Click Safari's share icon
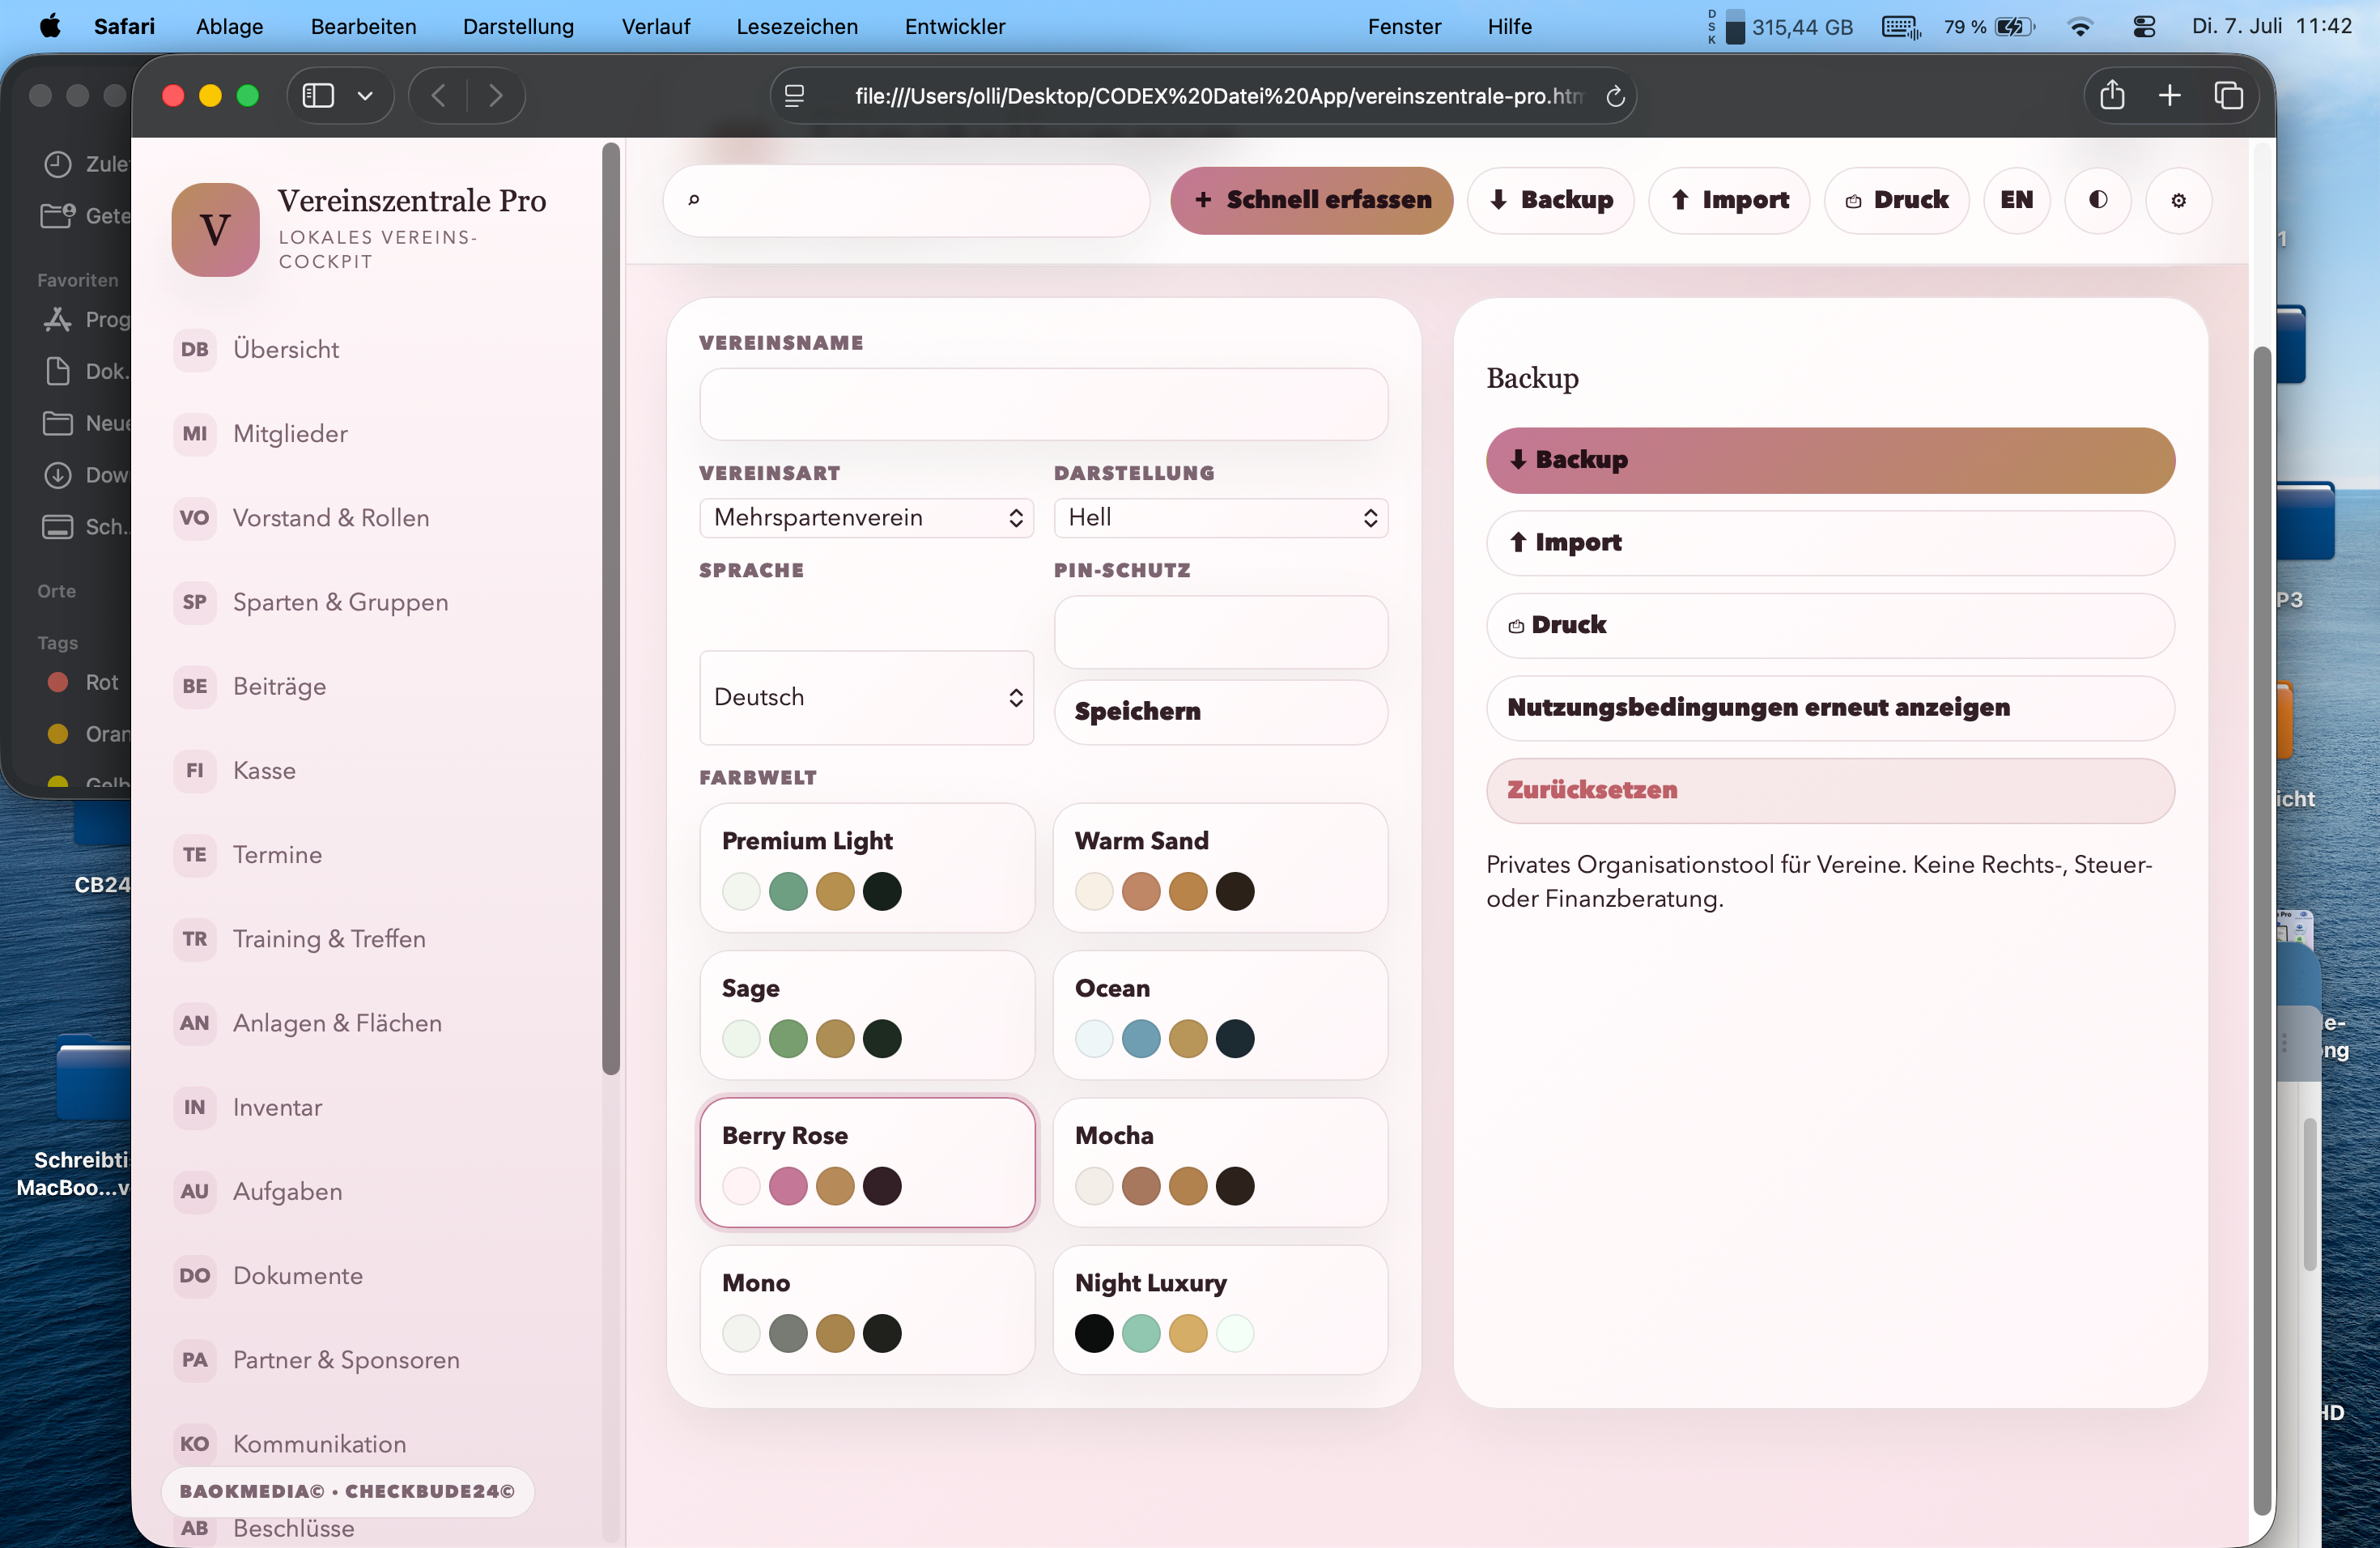Screen dimensions: 2380x1548 tap(2112, 95)
